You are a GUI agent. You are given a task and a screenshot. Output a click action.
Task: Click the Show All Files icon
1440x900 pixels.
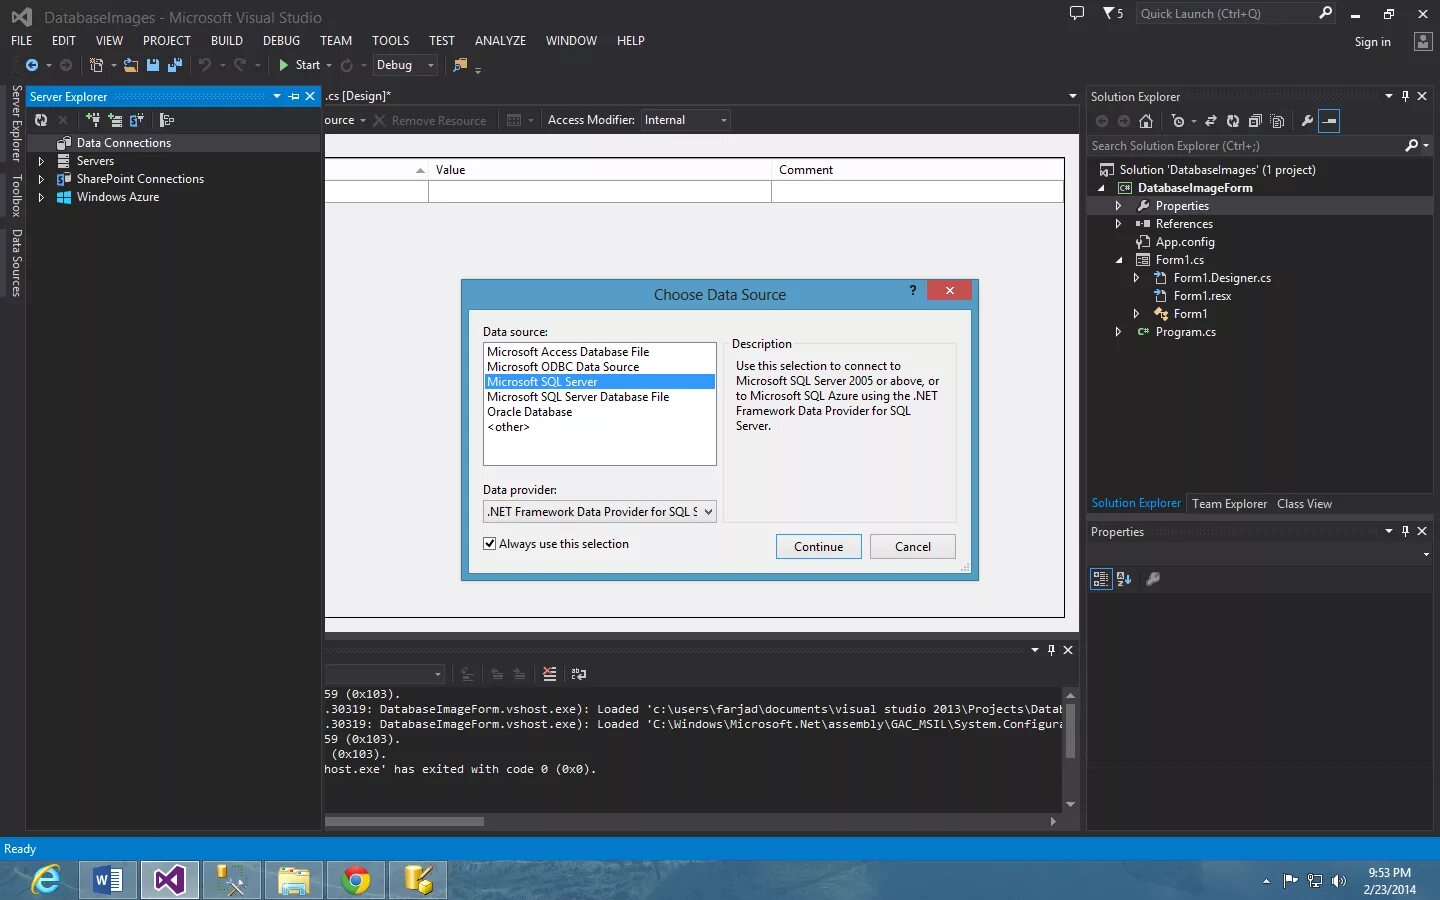pos(1277,121)
